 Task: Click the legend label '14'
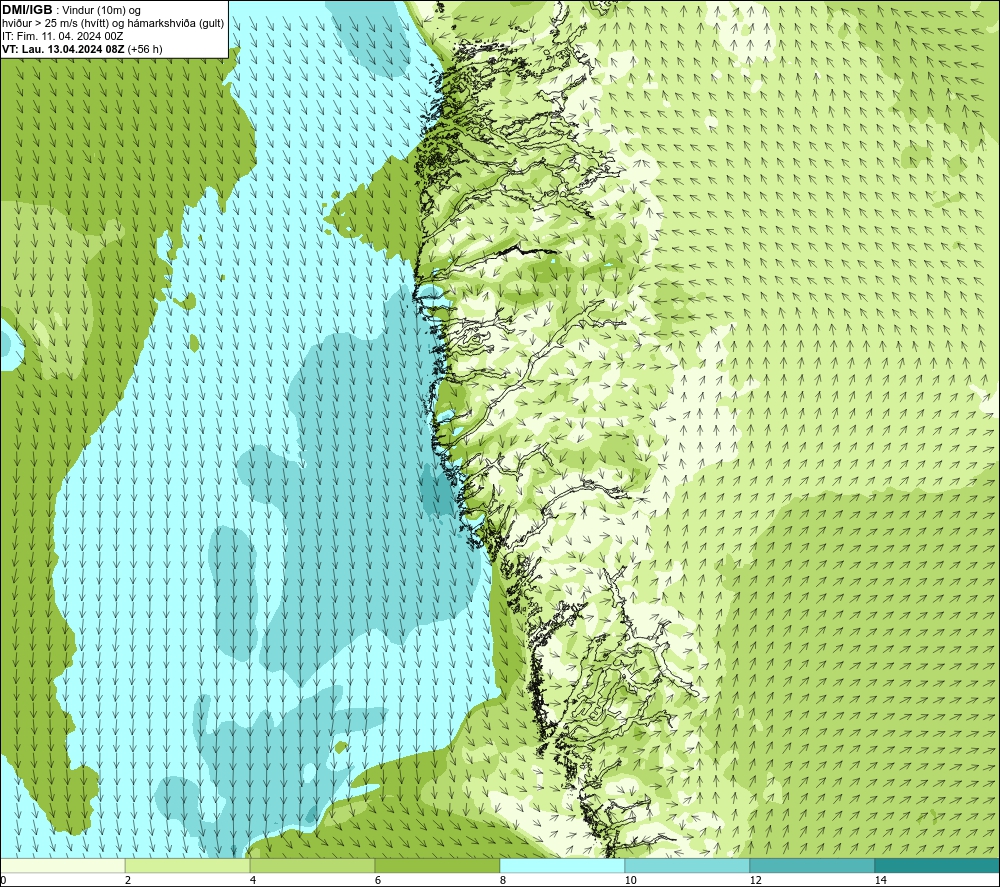point(880,881)
